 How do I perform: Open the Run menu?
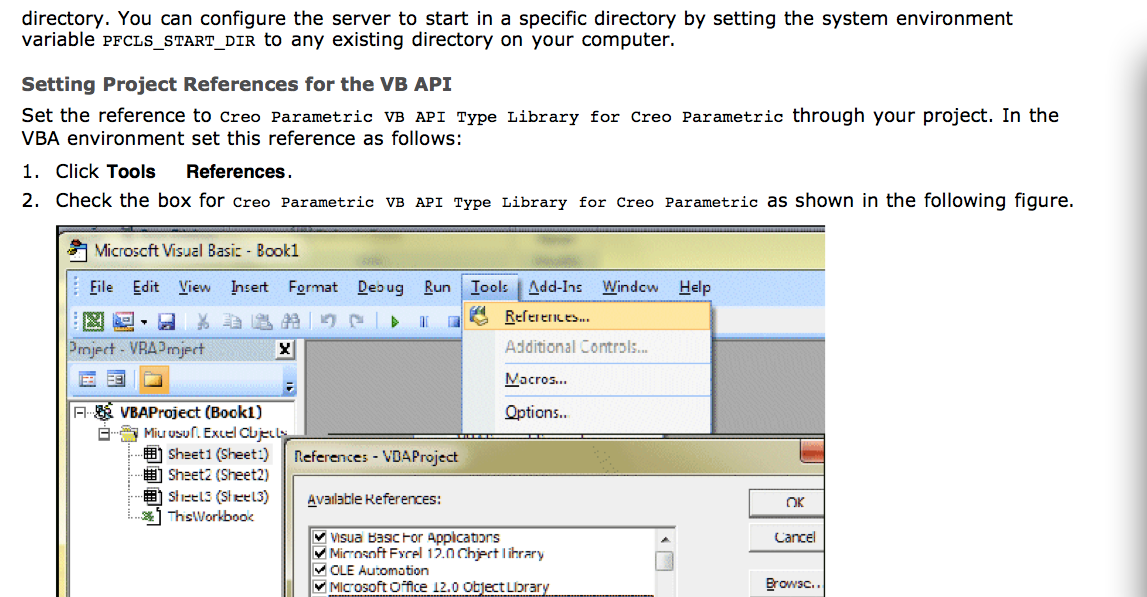click(x=437, y=287)
